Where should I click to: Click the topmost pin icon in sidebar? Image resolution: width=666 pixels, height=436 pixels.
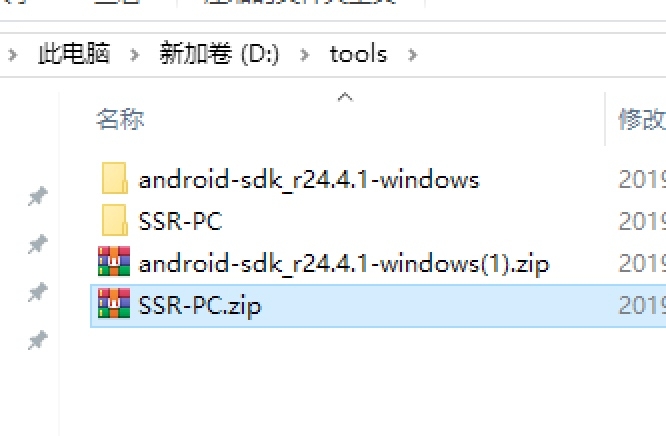[x=37, y=197]
